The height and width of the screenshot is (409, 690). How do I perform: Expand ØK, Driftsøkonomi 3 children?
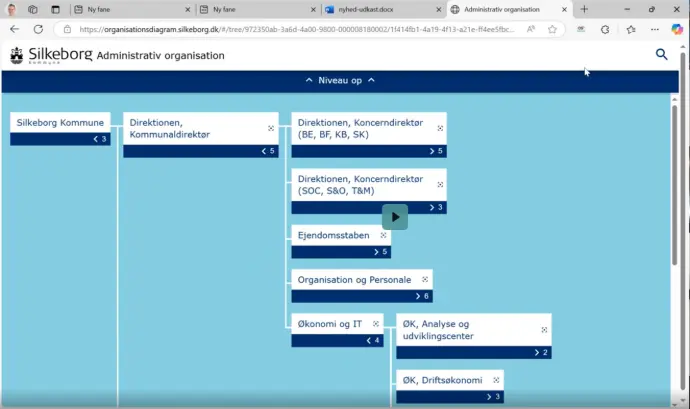[x=450, y=397]
